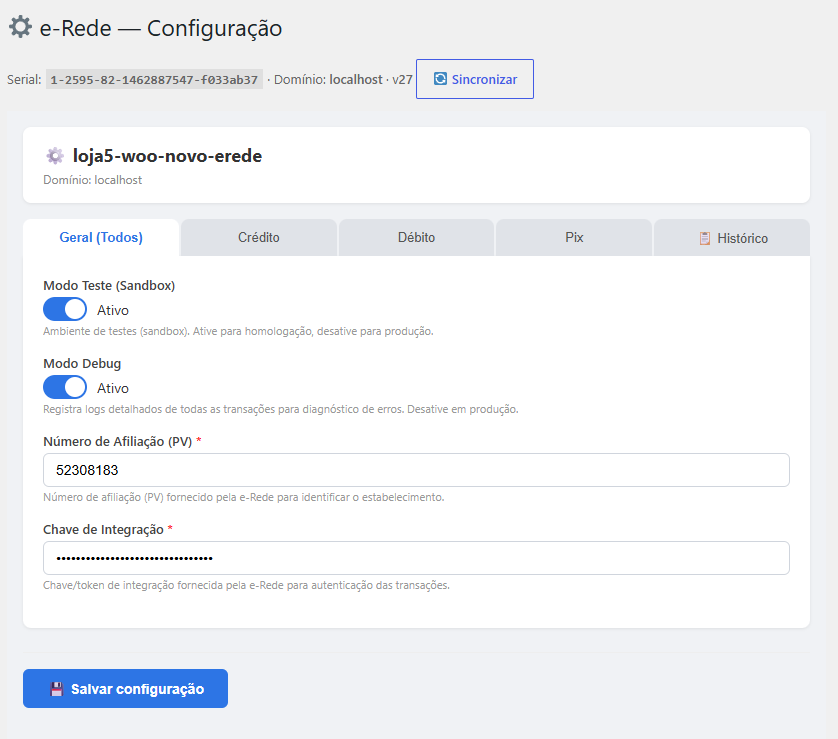Focus the Número de Afiliação (PV) field

point(416,470)
